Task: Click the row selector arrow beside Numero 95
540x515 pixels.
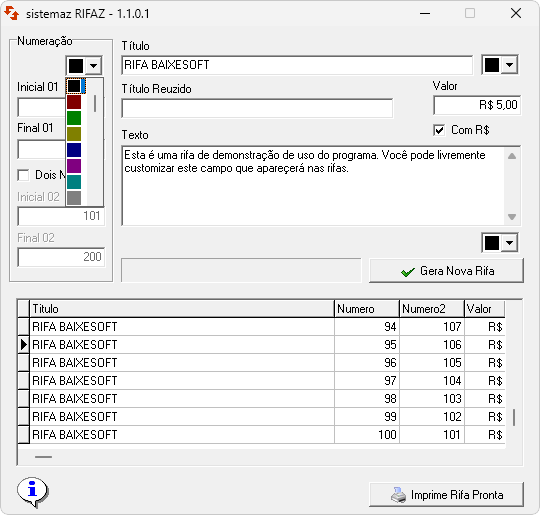Action: 23,344
